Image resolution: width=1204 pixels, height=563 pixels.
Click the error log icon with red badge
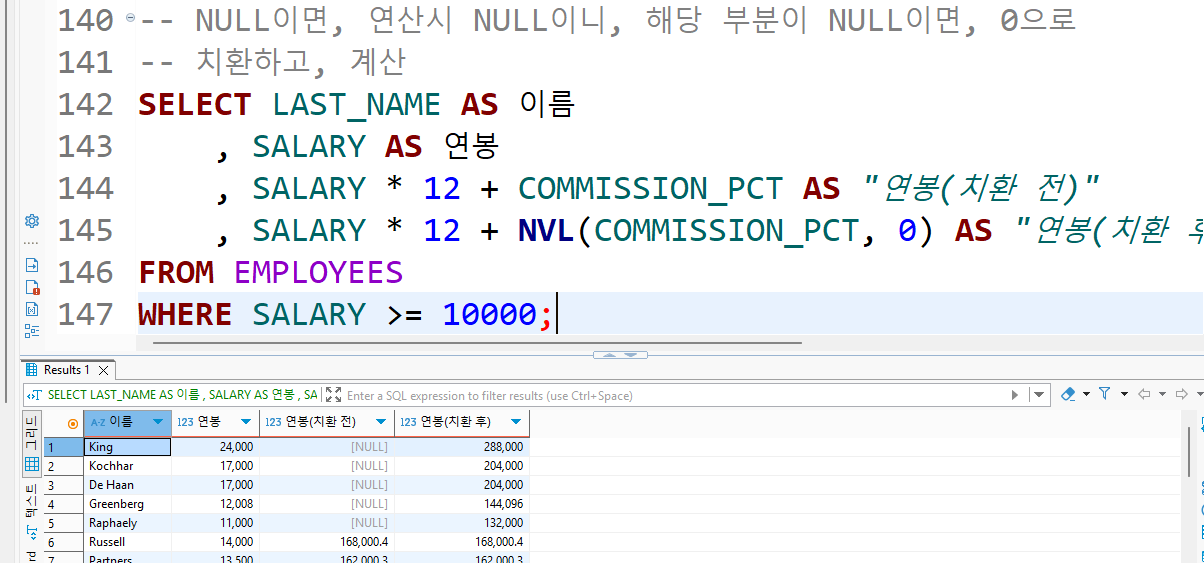[x=32, y=287]
